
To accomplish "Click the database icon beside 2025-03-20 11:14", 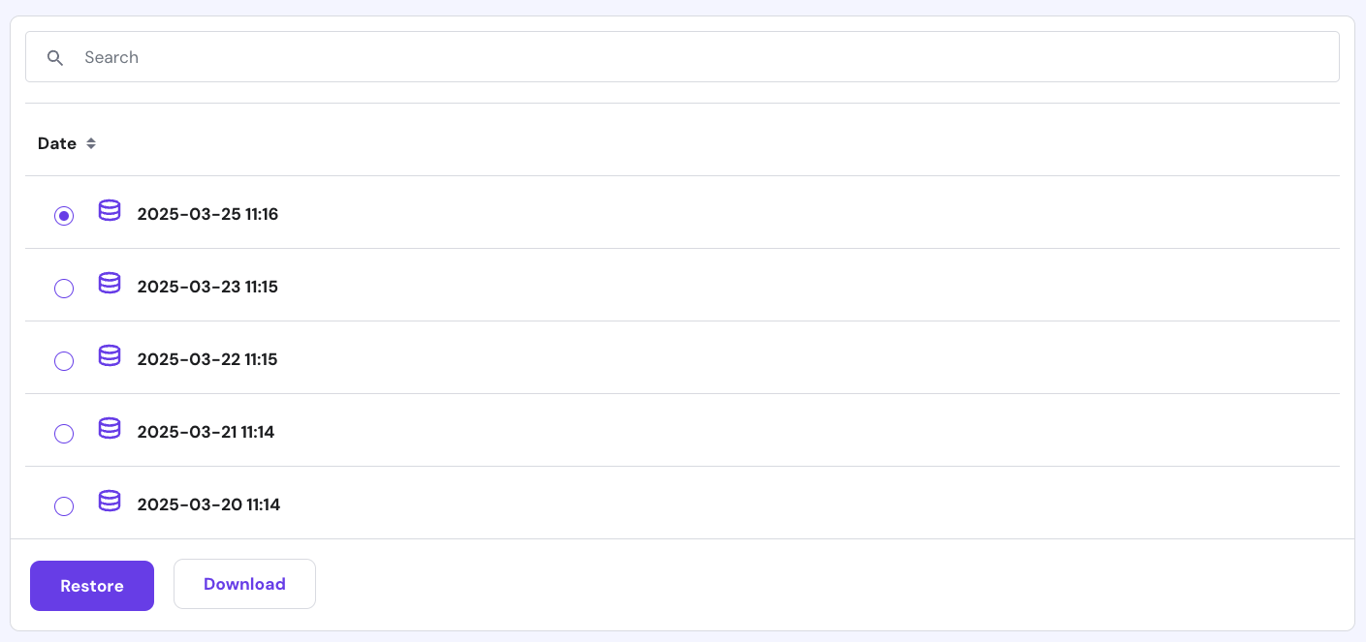I will click(109, 501).
